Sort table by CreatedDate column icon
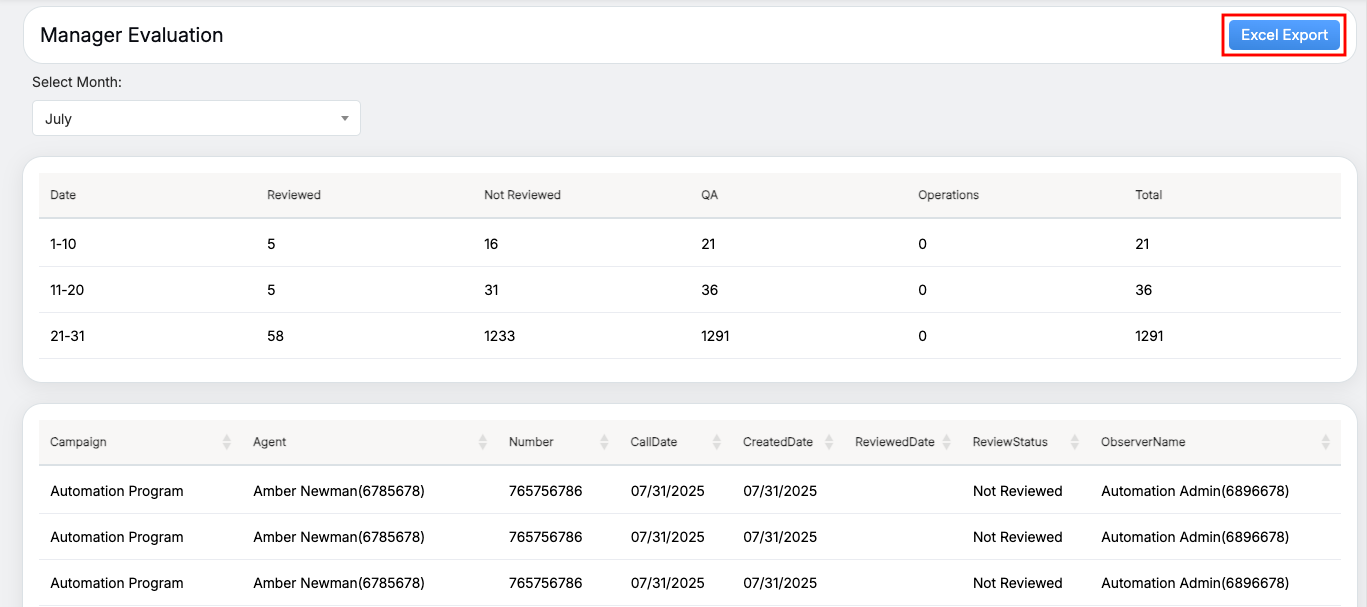The height and width of the screenshot is (607, 1367). pyautogui.click(x=829, y=442)
